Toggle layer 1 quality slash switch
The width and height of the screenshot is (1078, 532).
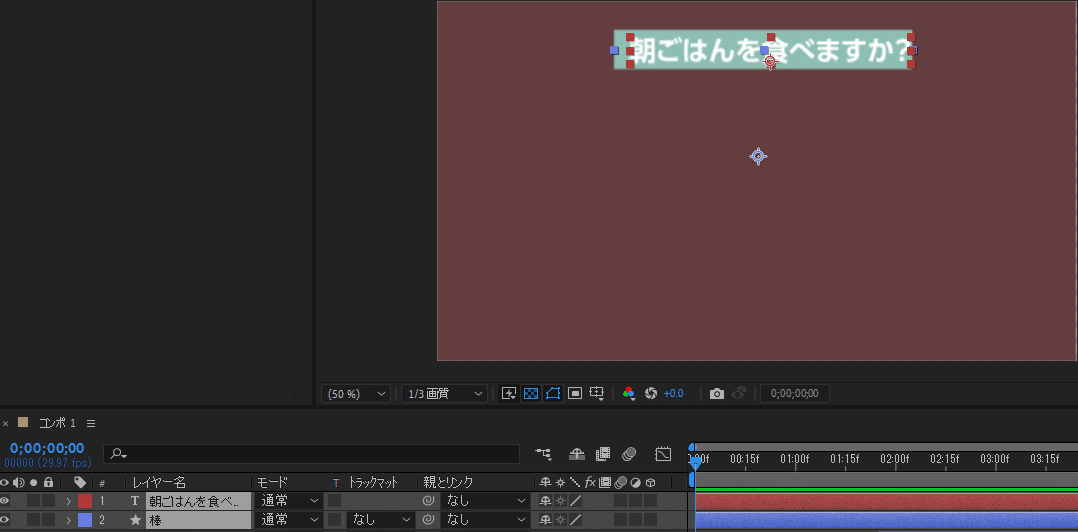[575, 501]
